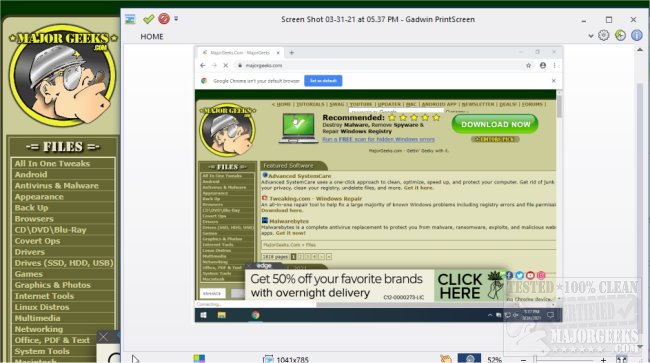Click the 52% zoom level value

[x=494, y=359]
